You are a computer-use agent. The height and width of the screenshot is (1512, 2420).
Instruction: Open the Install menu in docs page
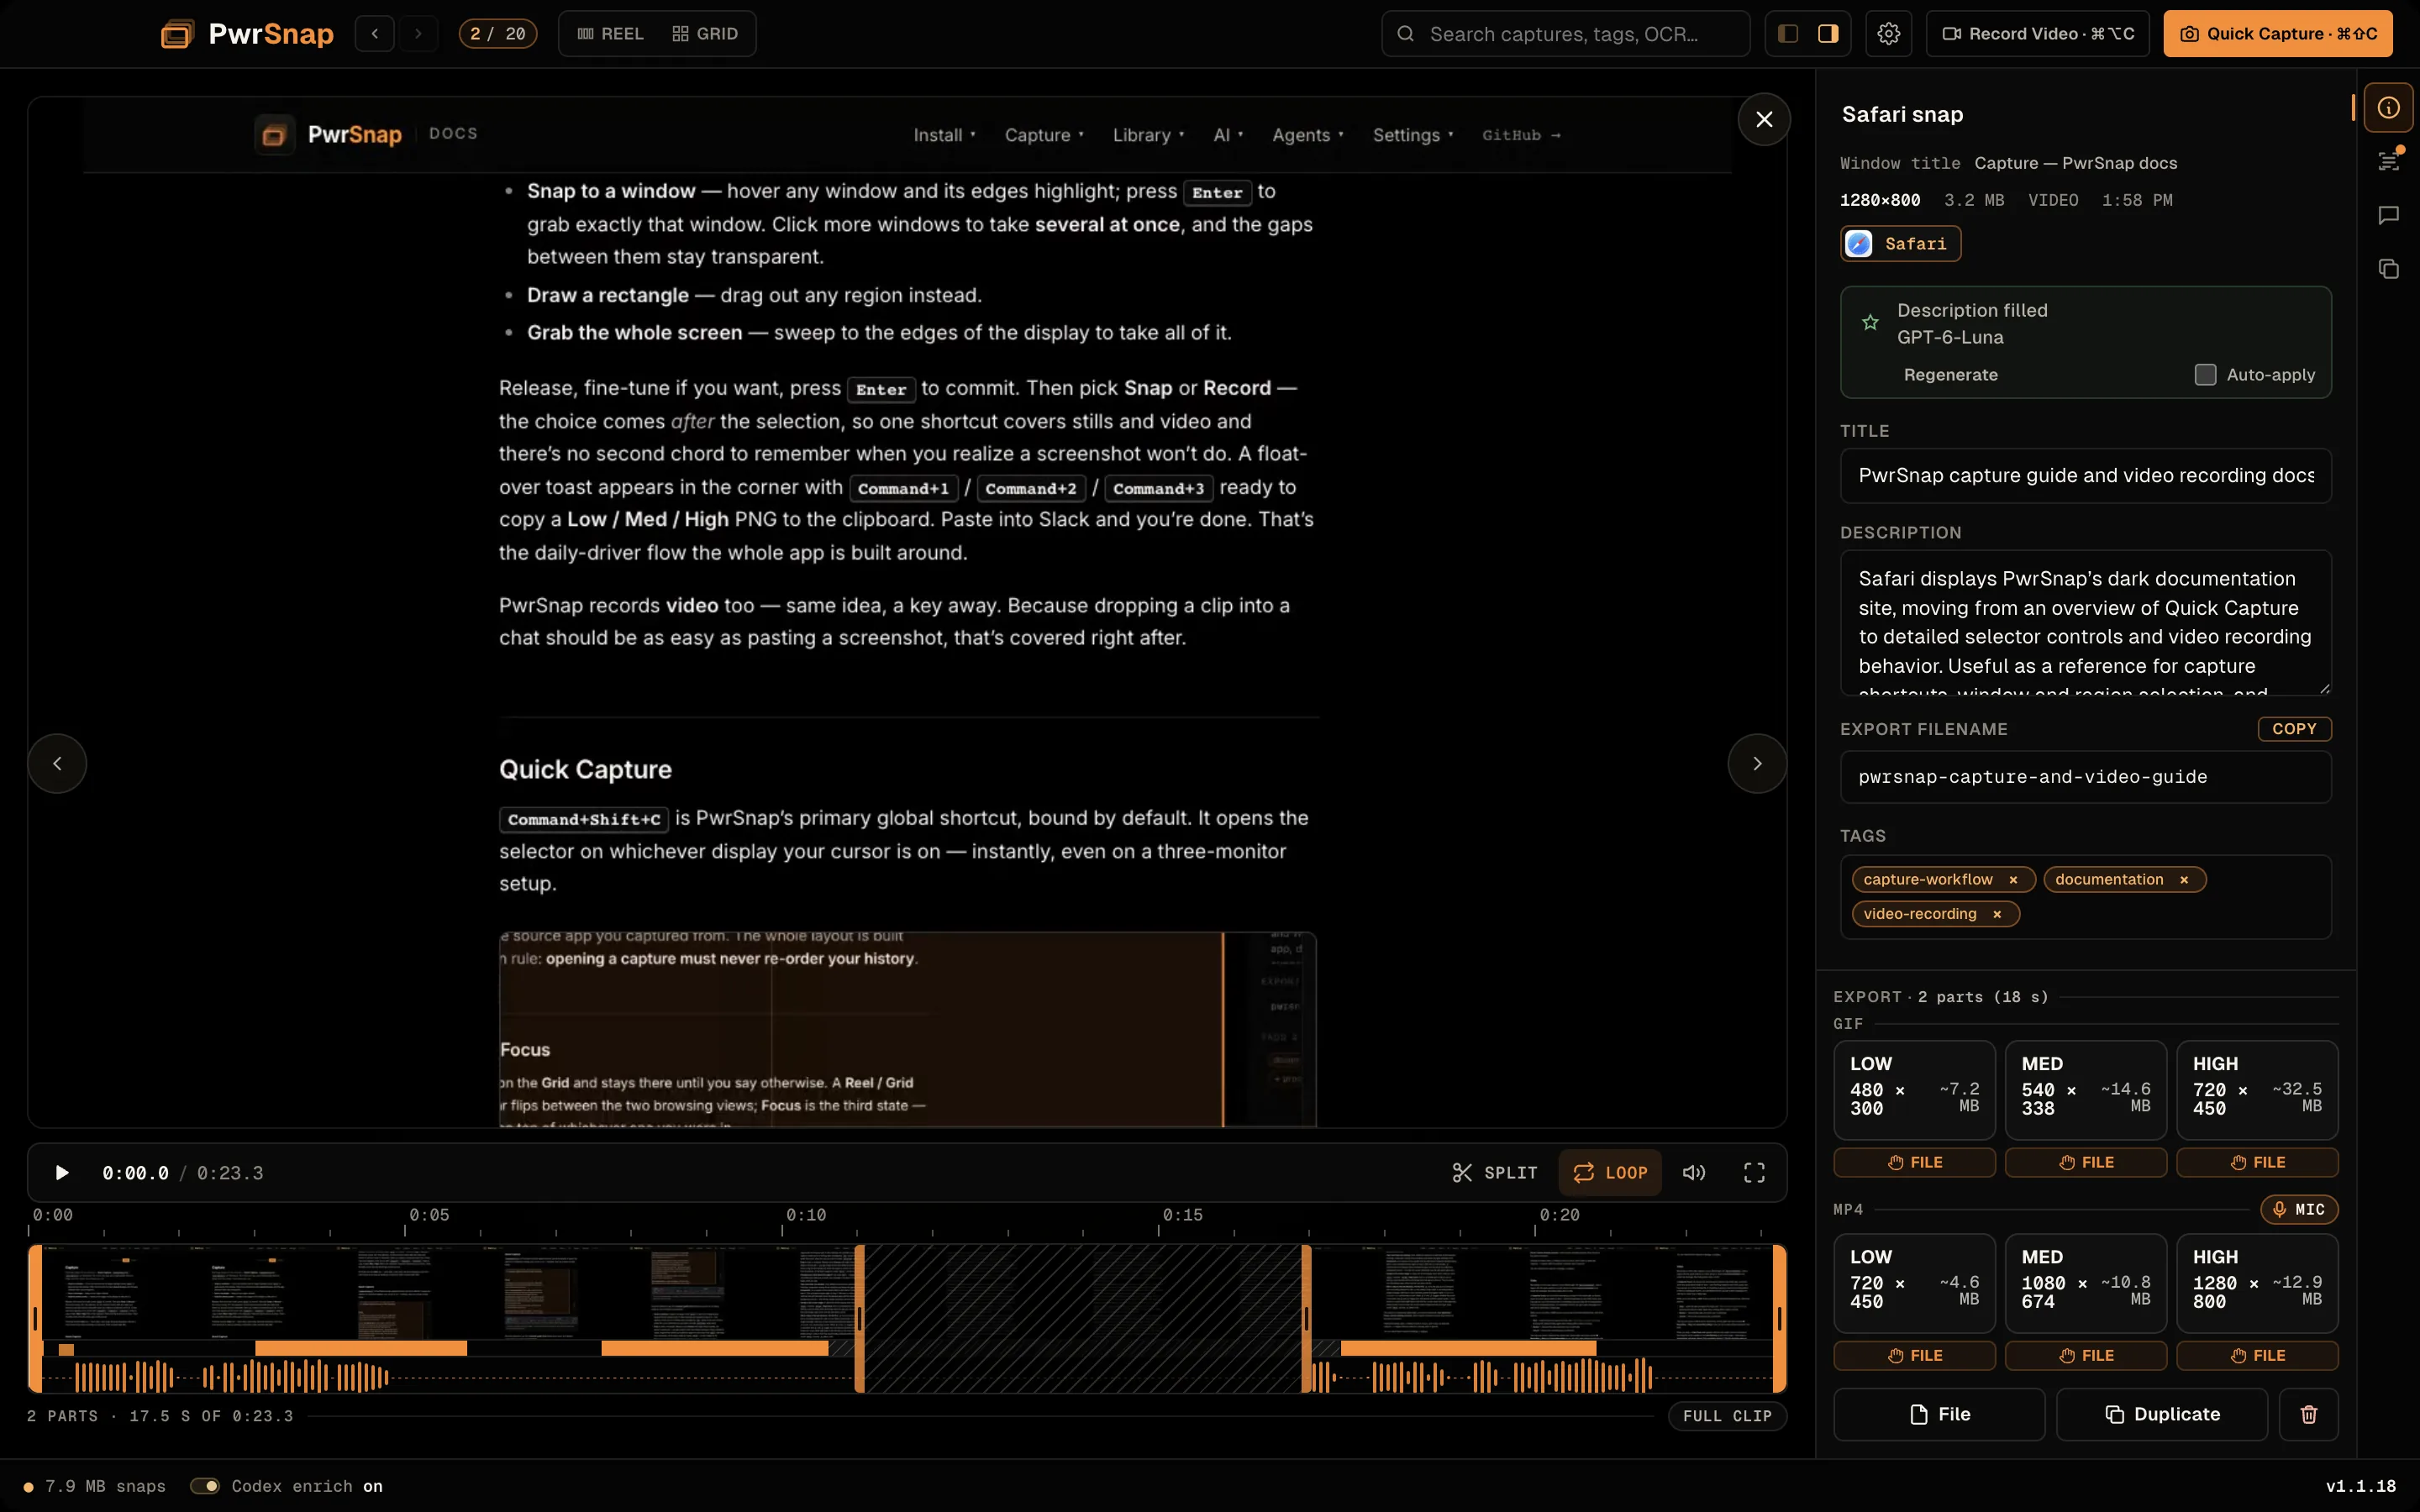[944, 135]
